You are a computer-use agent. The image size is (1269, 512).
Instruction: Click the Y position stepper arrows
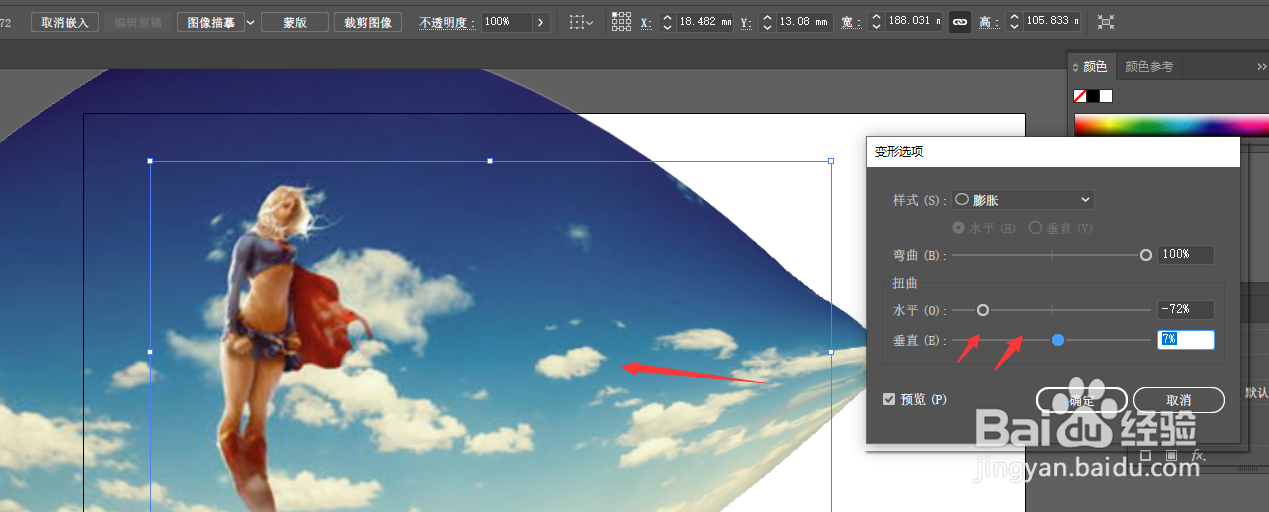pyautogui.click(x=767, y=22)
